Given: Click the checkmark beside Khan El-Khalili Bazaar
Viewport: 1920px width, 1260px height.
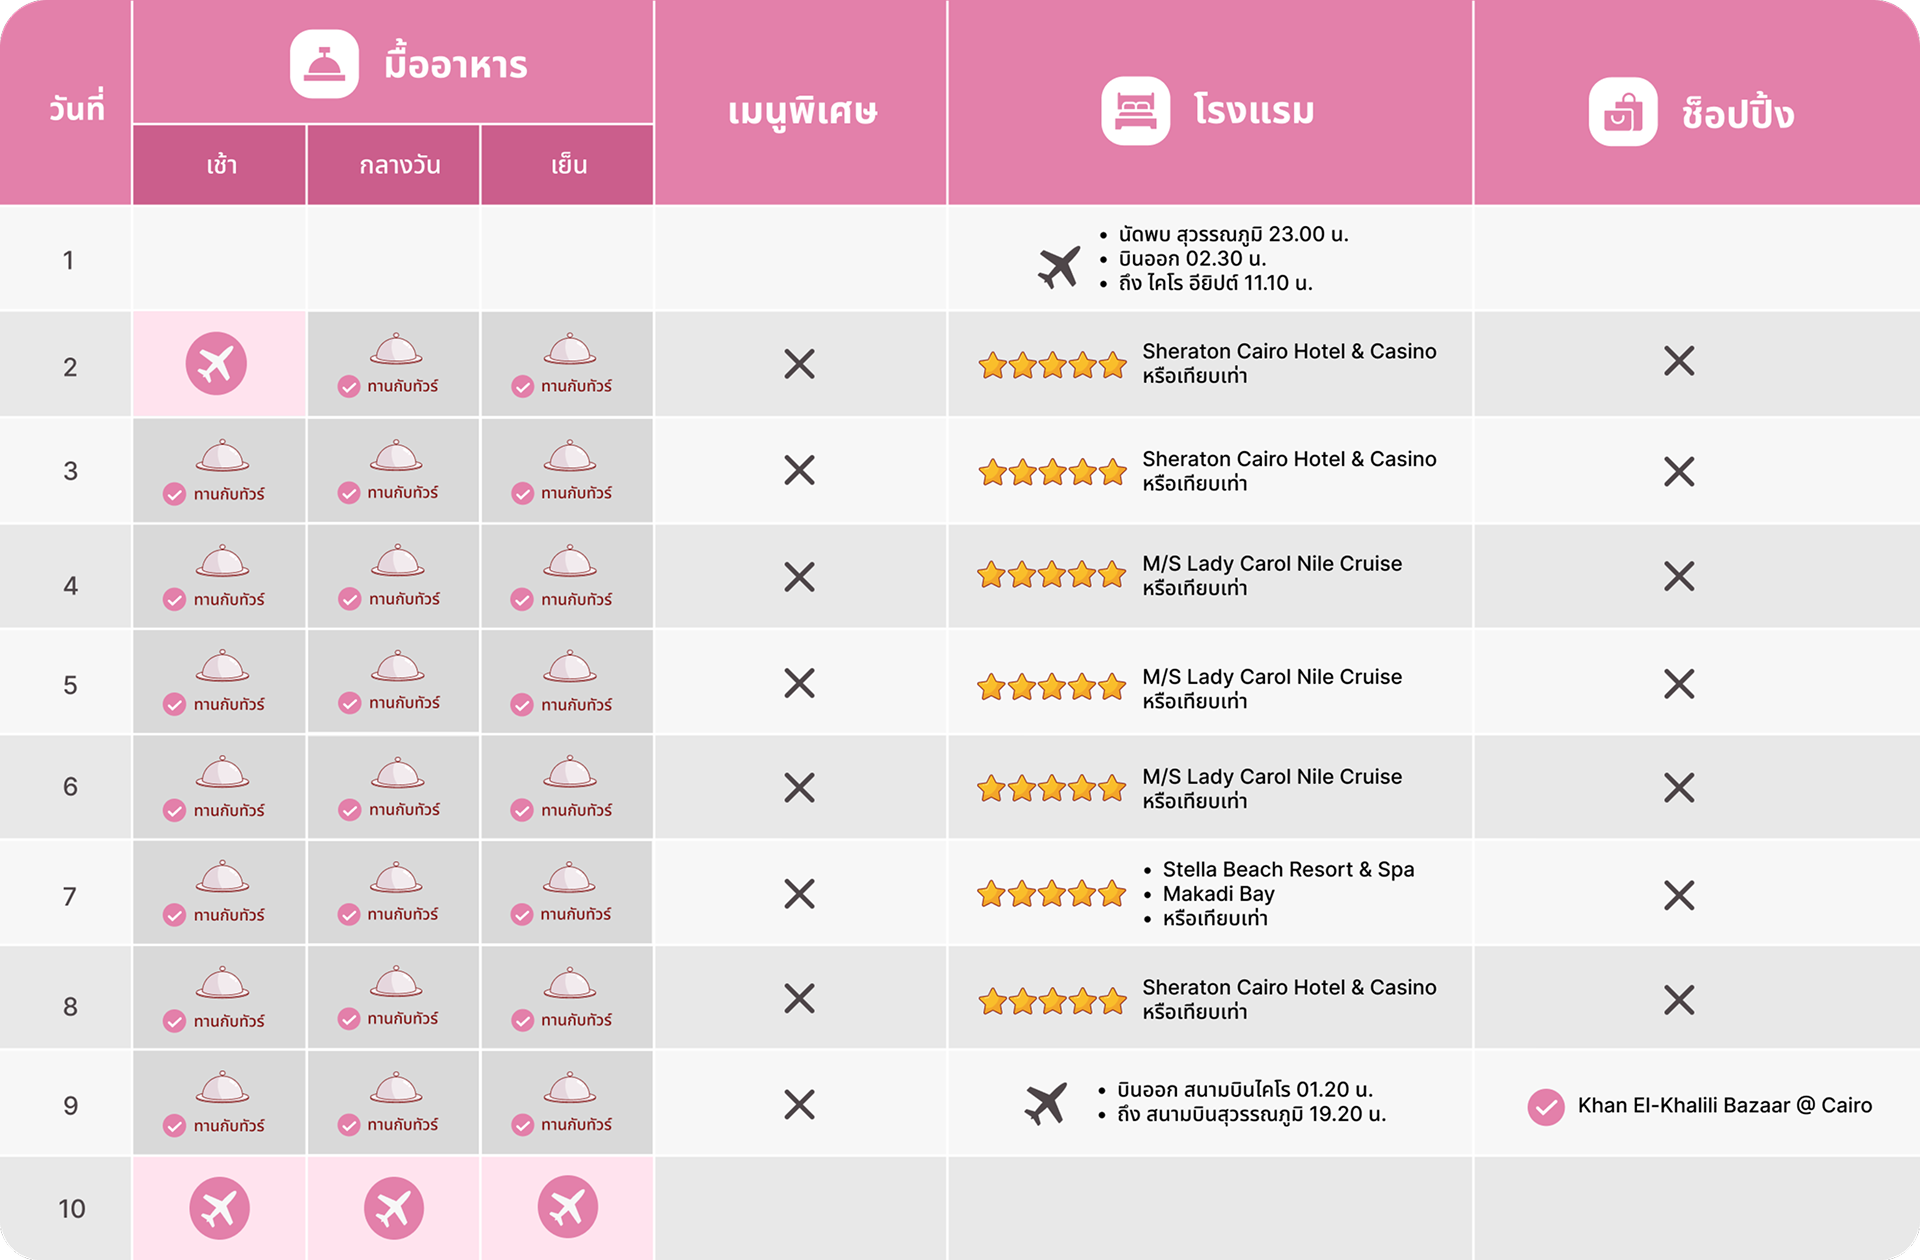Looking at the screenshot, I should [1545, 1107].
